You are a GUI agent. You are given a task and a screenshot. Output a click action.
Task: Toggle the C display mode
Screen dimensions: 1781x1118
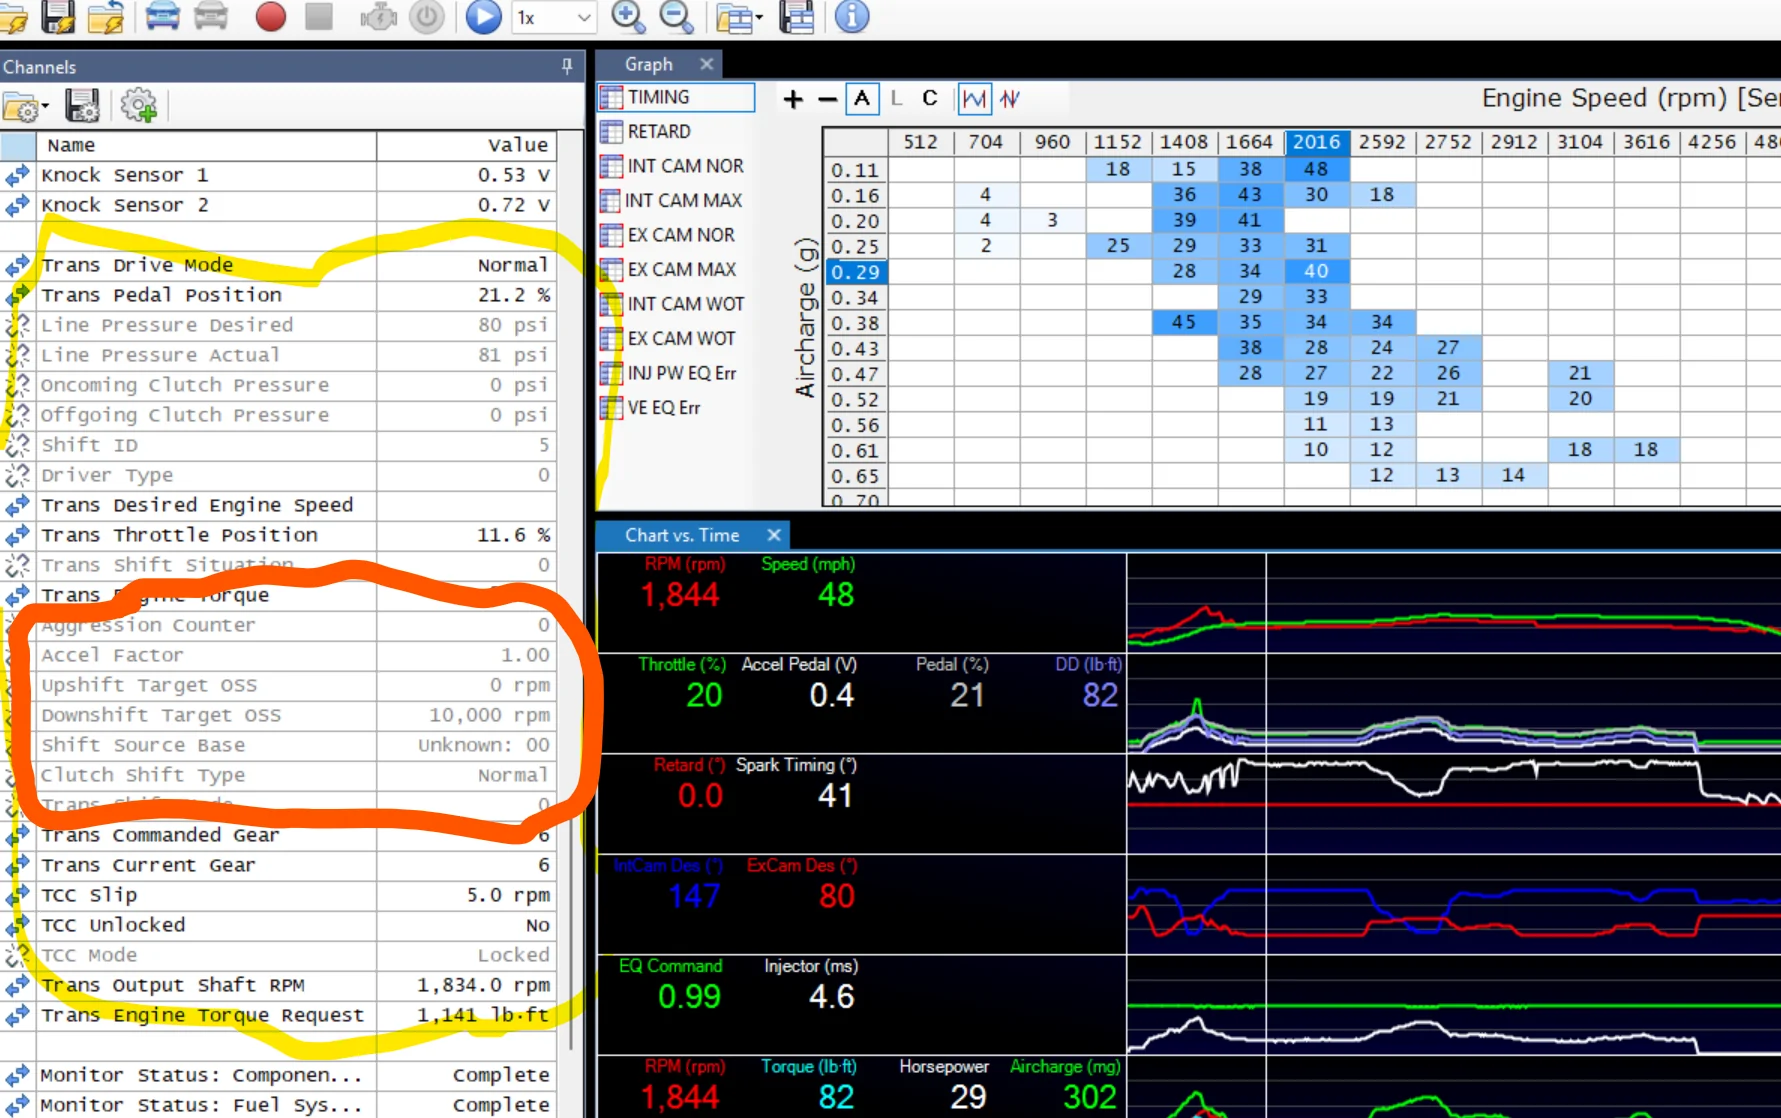tap(930, 98)
